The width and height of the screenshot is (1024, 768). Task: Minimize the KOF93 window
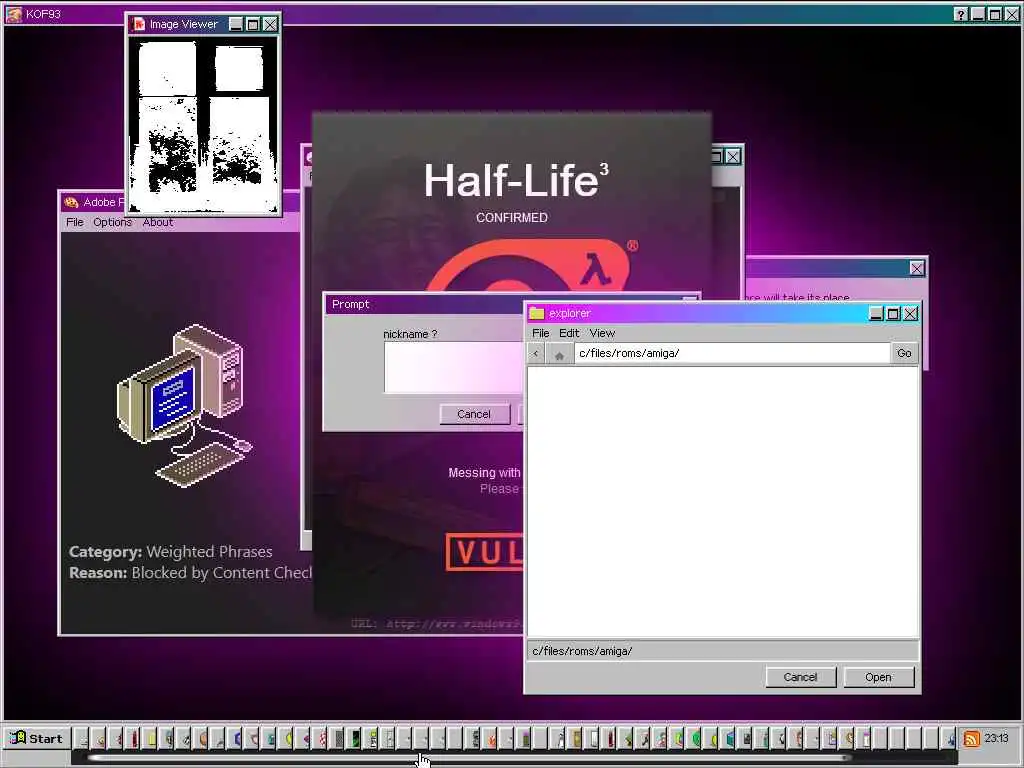point(977,14)
